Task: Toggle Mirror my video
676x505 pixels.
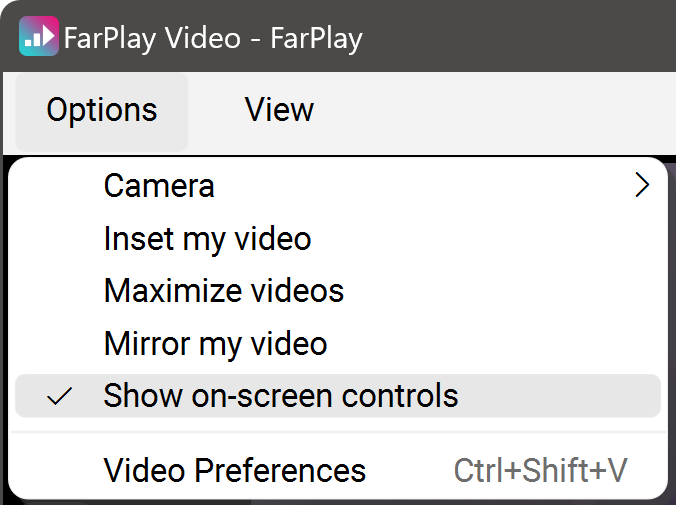Action: click(215, 344)
